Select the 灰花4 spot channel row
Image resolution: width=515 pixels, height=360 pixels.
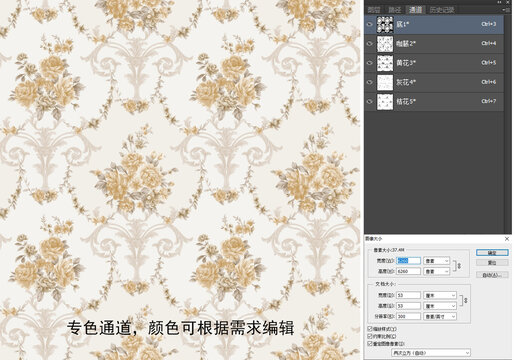(x=434, y=82)
